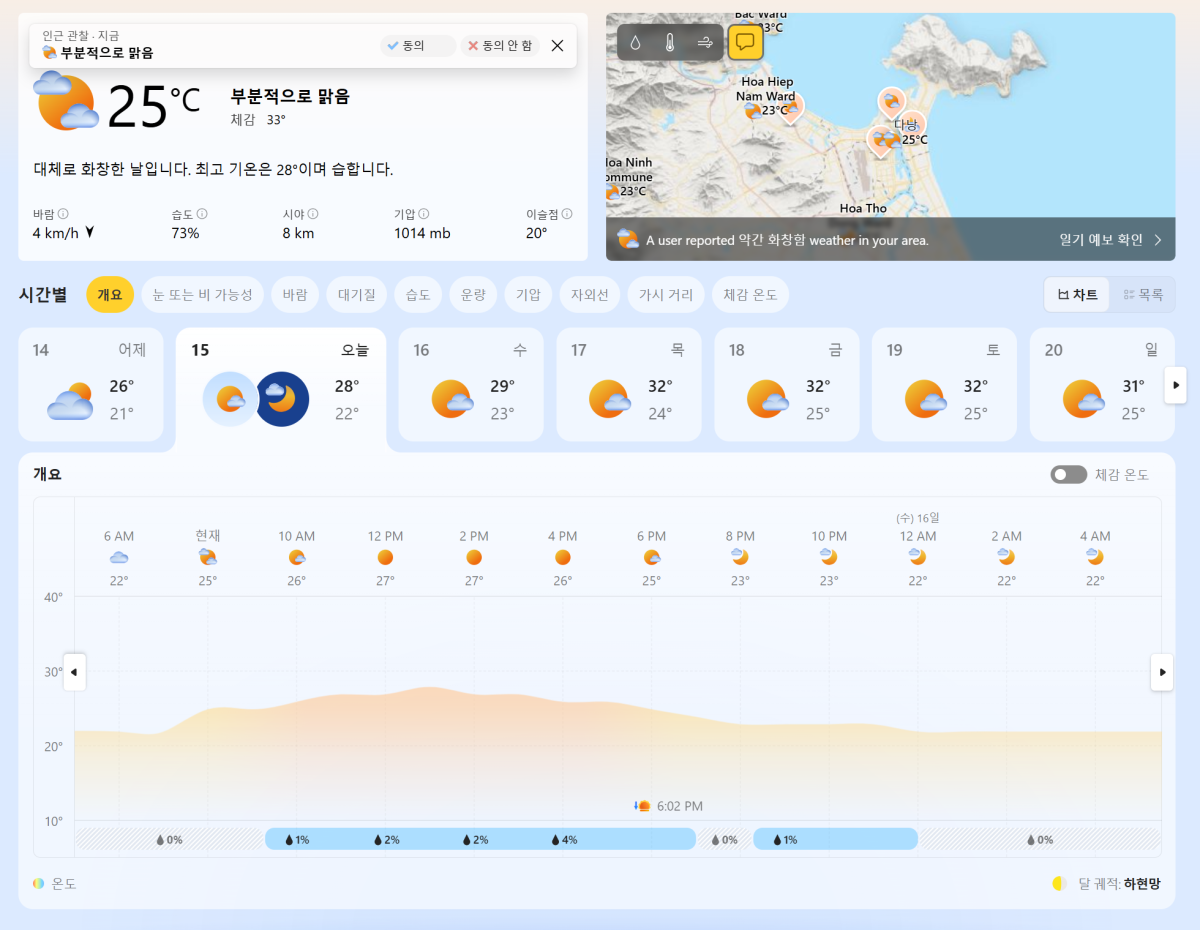Click the 4% precipitation chance label
The height and width of the screenshot is (930, 1200).
point(565,840)
